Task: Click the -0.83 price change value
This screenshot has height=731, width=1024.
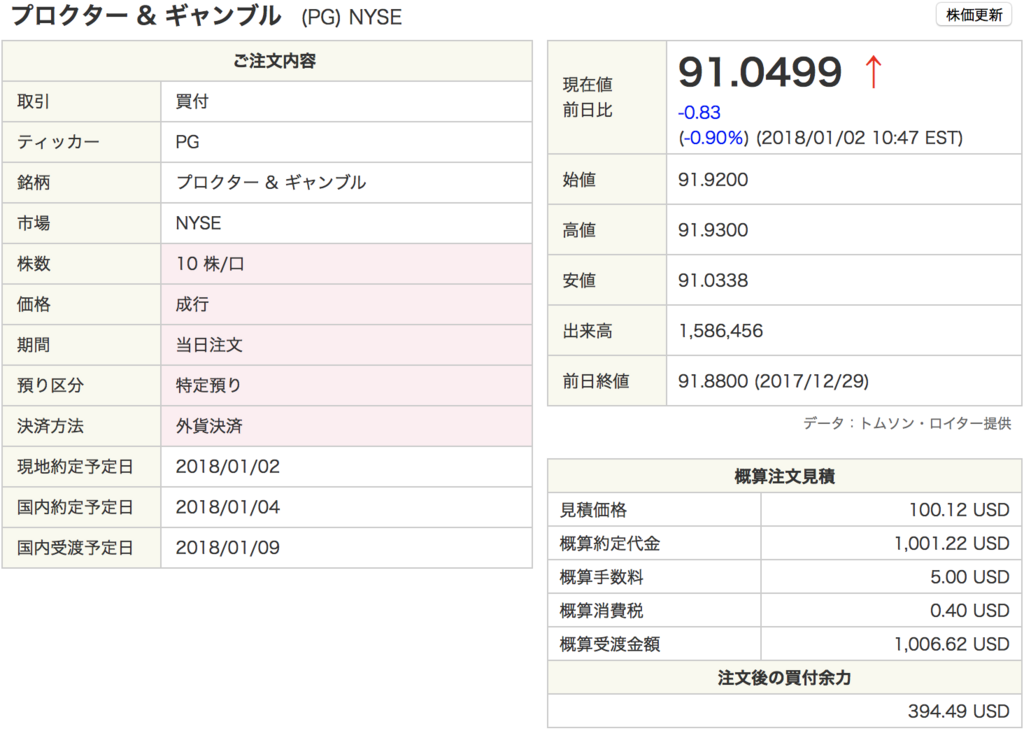Action: pyautogui.click(x=699, y=112)
